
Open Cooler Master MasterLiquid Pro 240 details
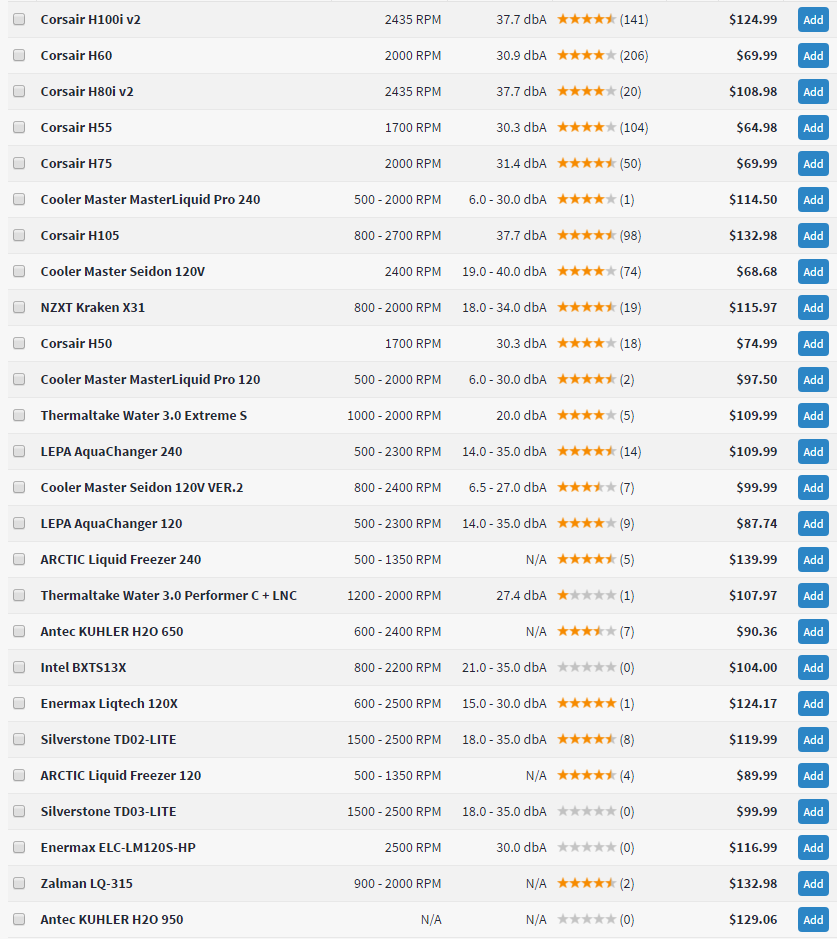150,199
